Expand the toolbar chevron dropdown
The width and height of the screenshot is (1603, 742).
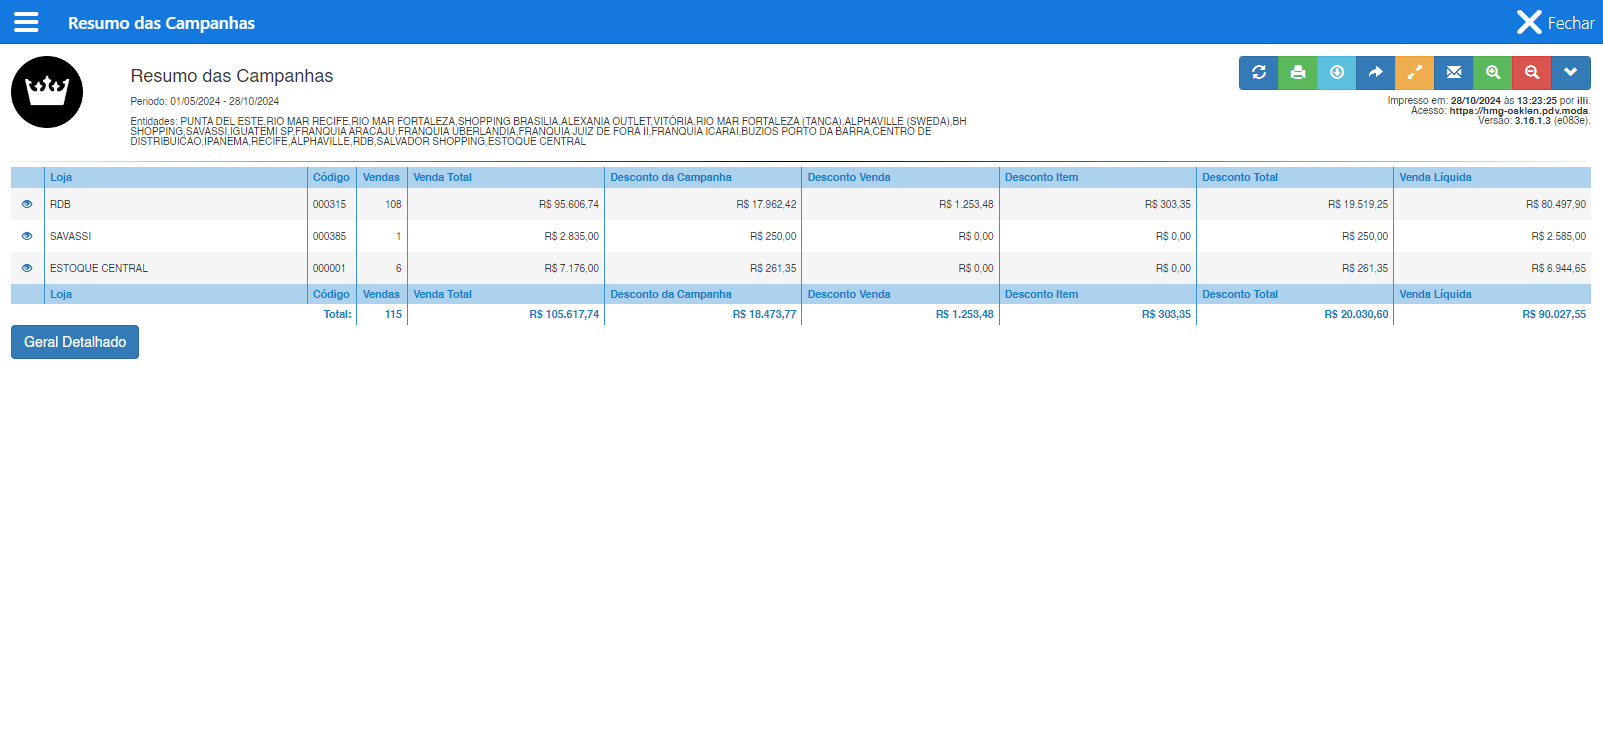pyautogui.click(x=1570, y=73)
